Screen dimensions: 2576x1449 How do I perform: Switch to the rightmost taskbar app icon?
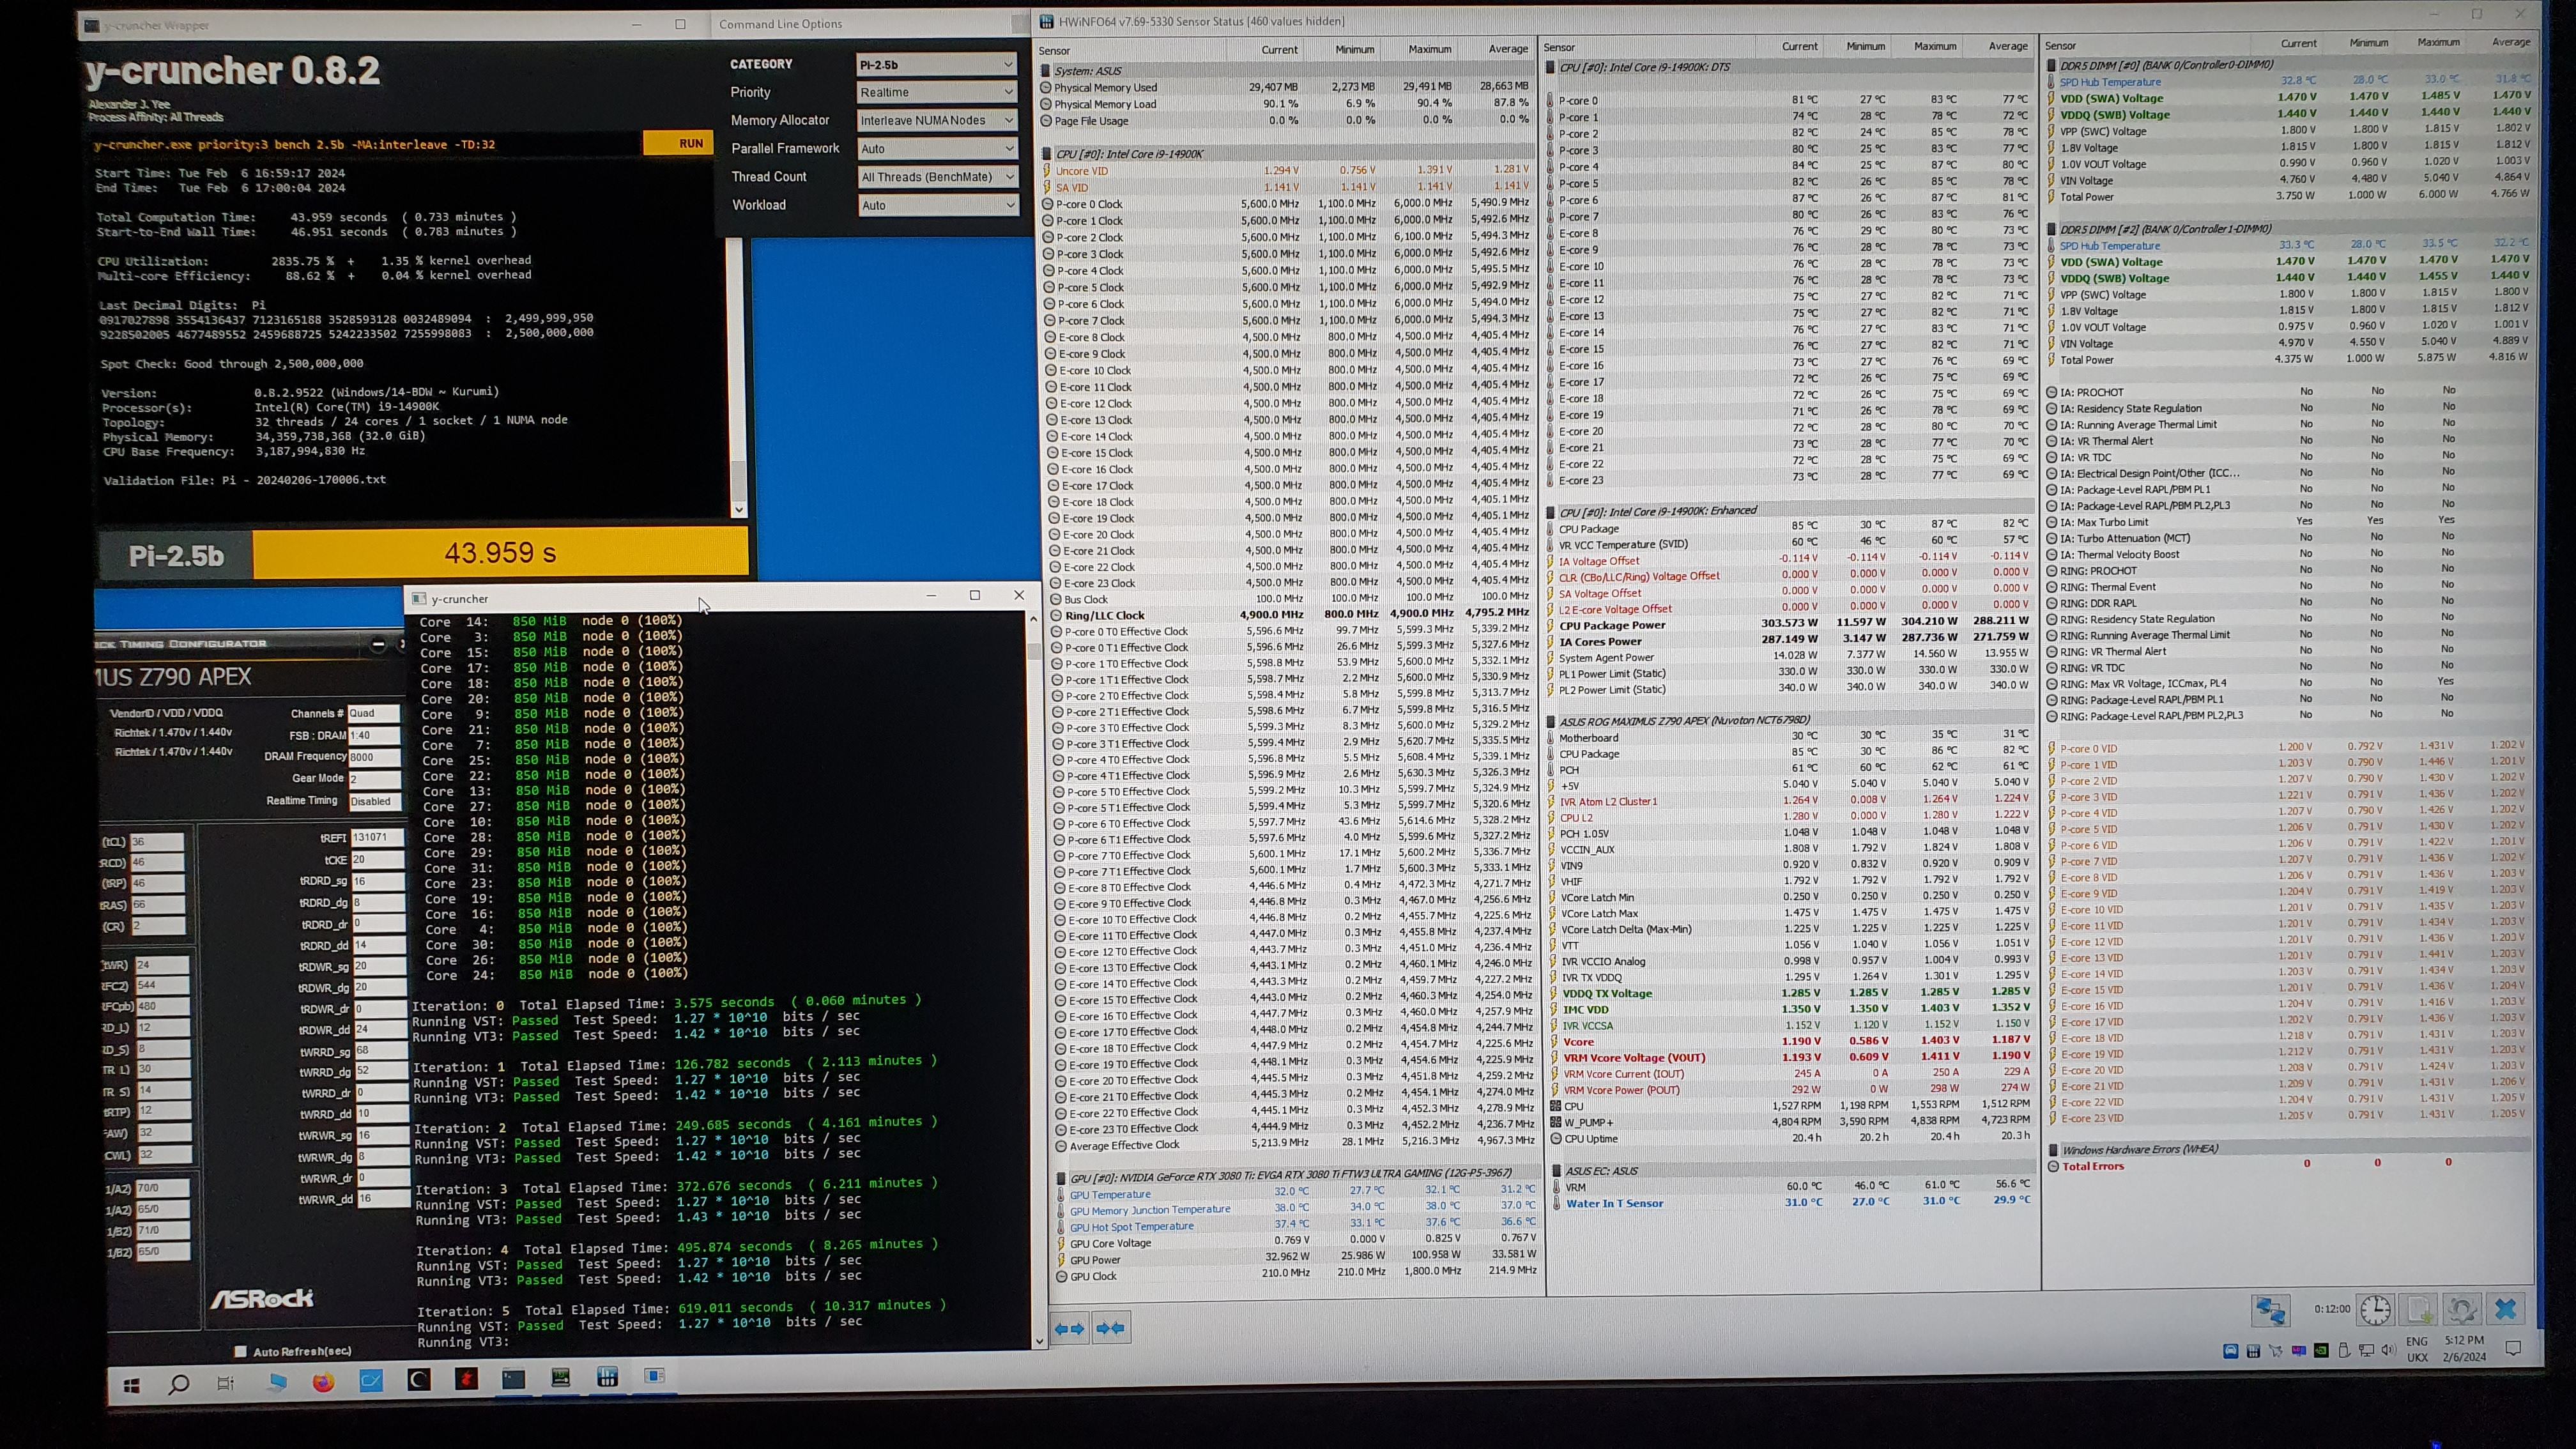pyautogui.click(x=654, y=1376)
